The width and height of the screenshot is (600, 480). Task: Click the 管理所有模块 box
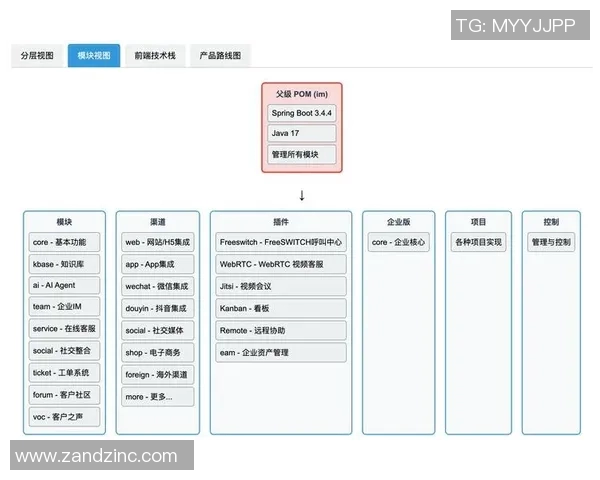point(302,154)
